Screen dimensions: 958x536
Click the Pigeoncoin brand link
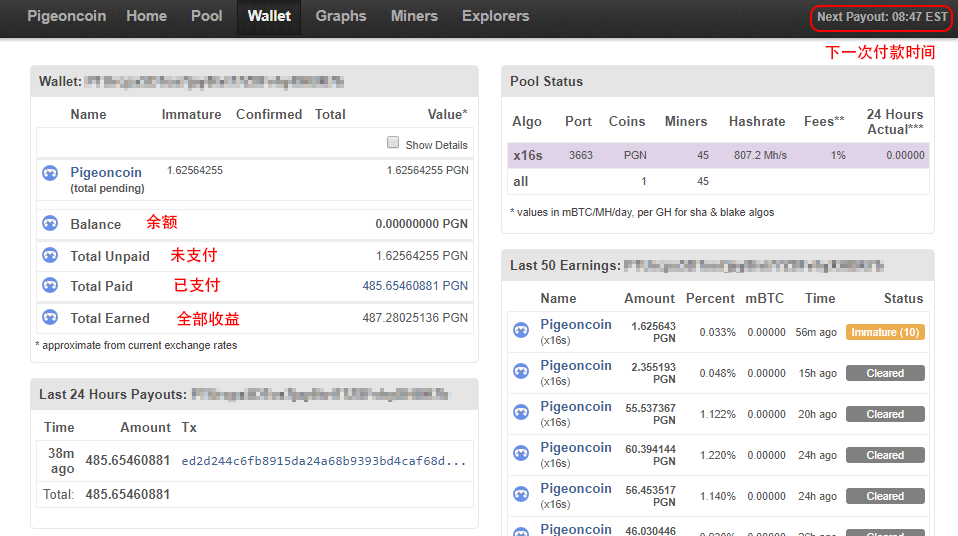point(67,16)
